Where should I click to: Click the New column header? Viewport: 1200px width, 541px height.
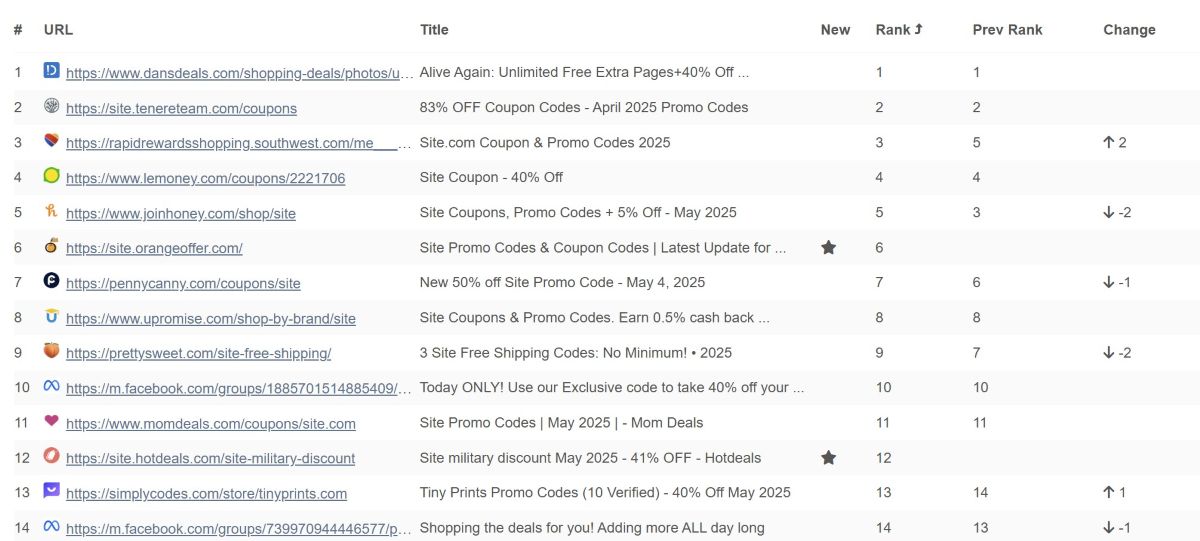tap(835, 30)
